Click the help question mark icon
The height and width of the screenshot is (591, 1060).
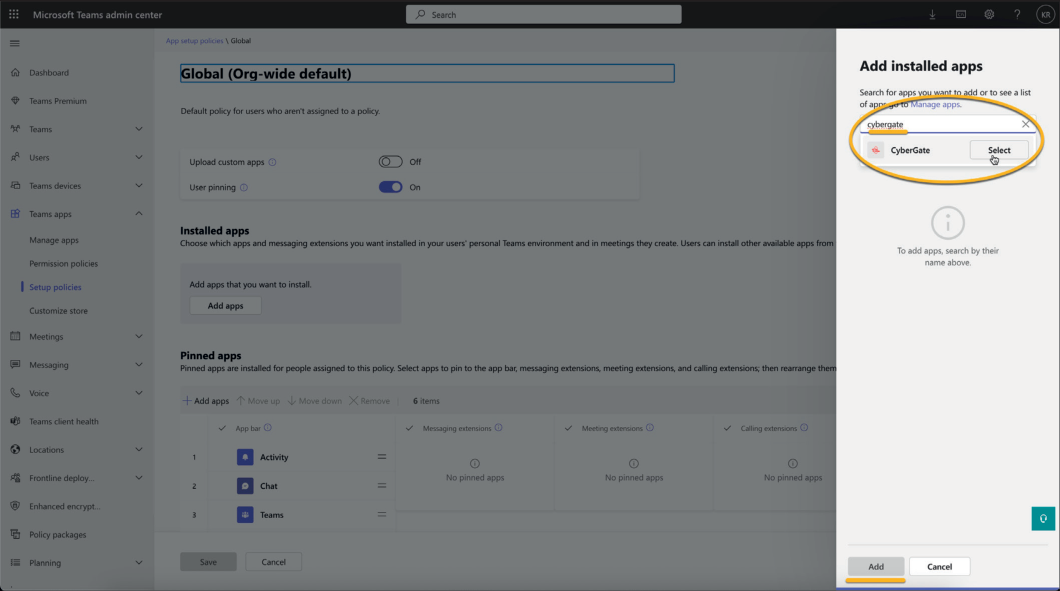click(1017, 13)
